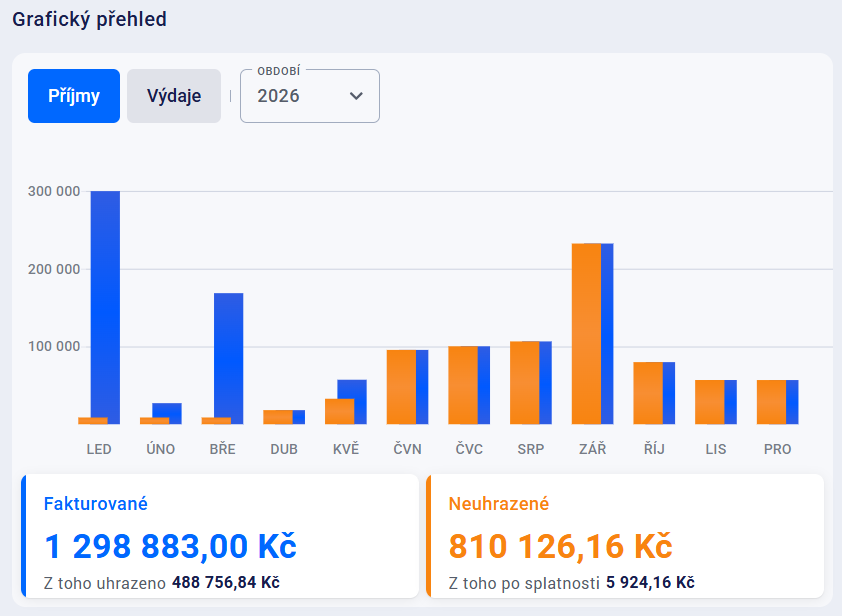Viewport: 842px width, 616px height.
Task: Click the 1 298 883,00 Kč invoiced amount
Action: (x=171, y=546)
